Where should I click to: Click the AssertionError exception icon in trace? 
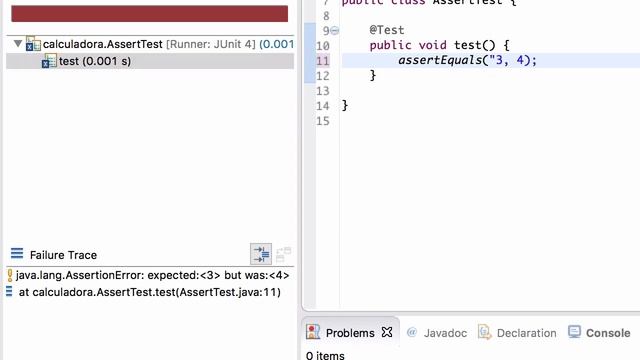point(10,276)
